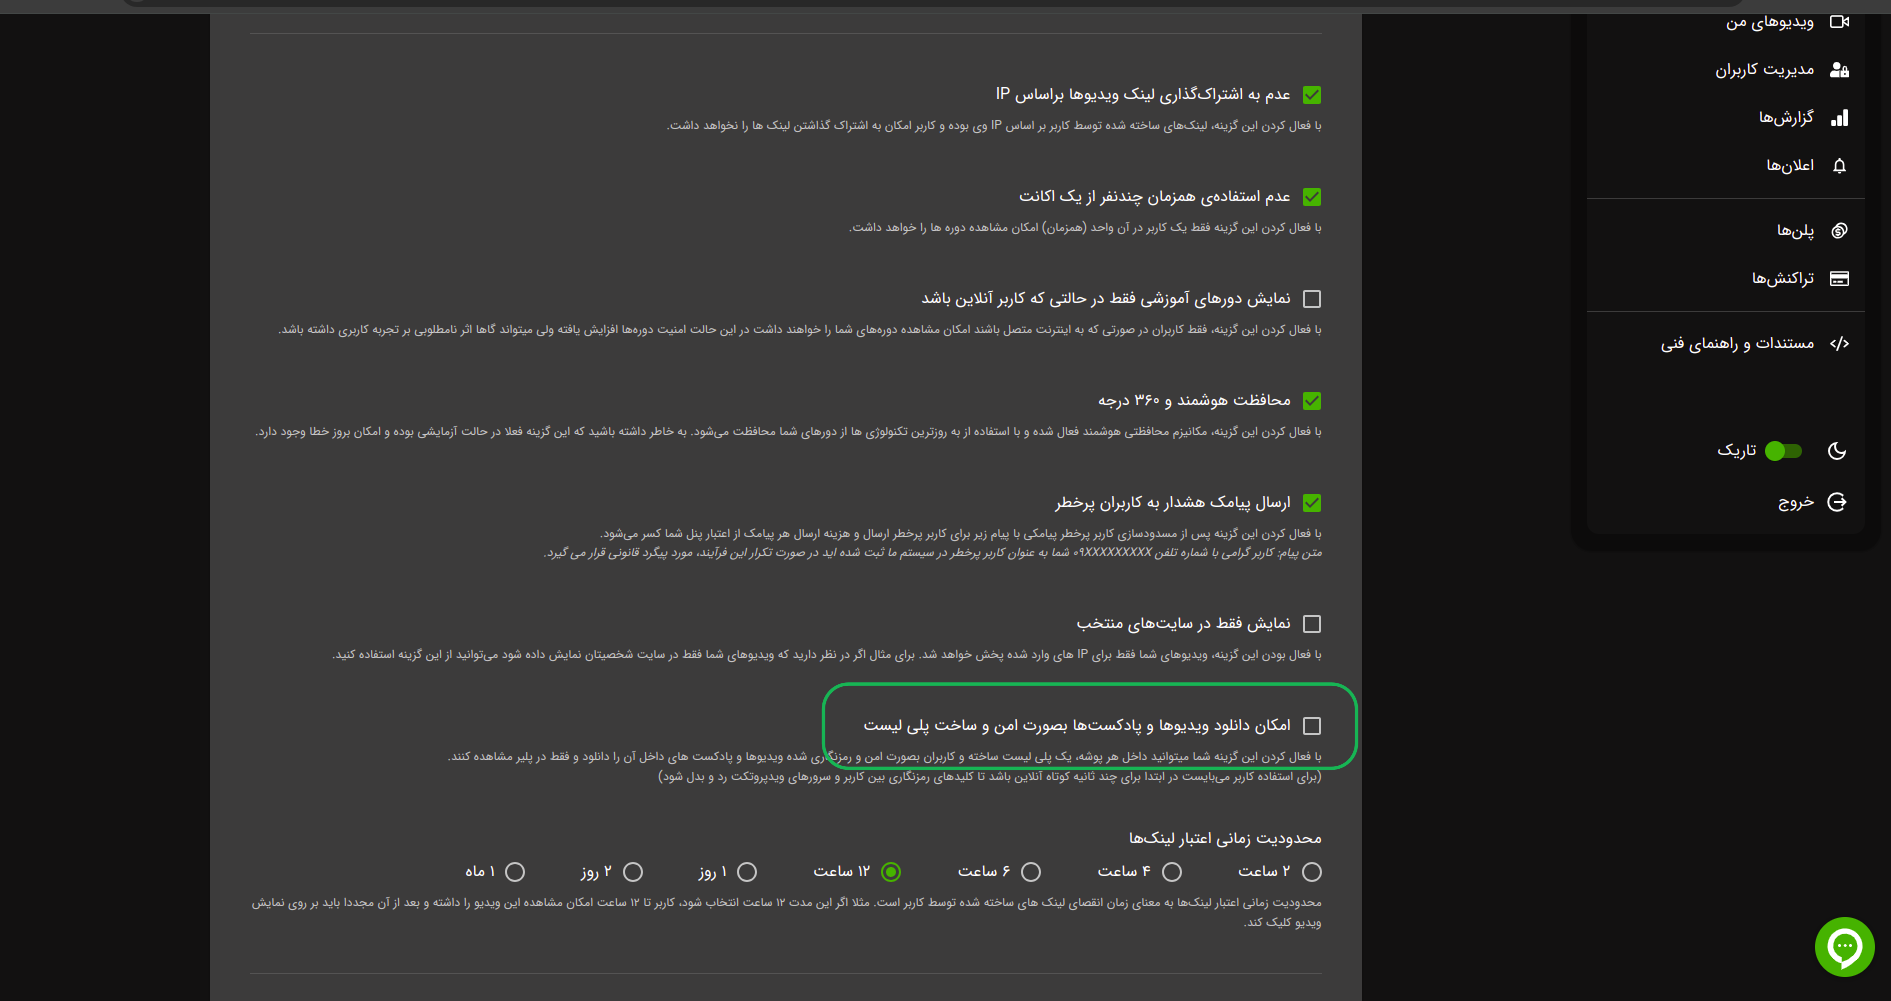Click the users icon beside مدیریت کاربران
Screen dimensions: 1891x1001
click(1839, 70)
